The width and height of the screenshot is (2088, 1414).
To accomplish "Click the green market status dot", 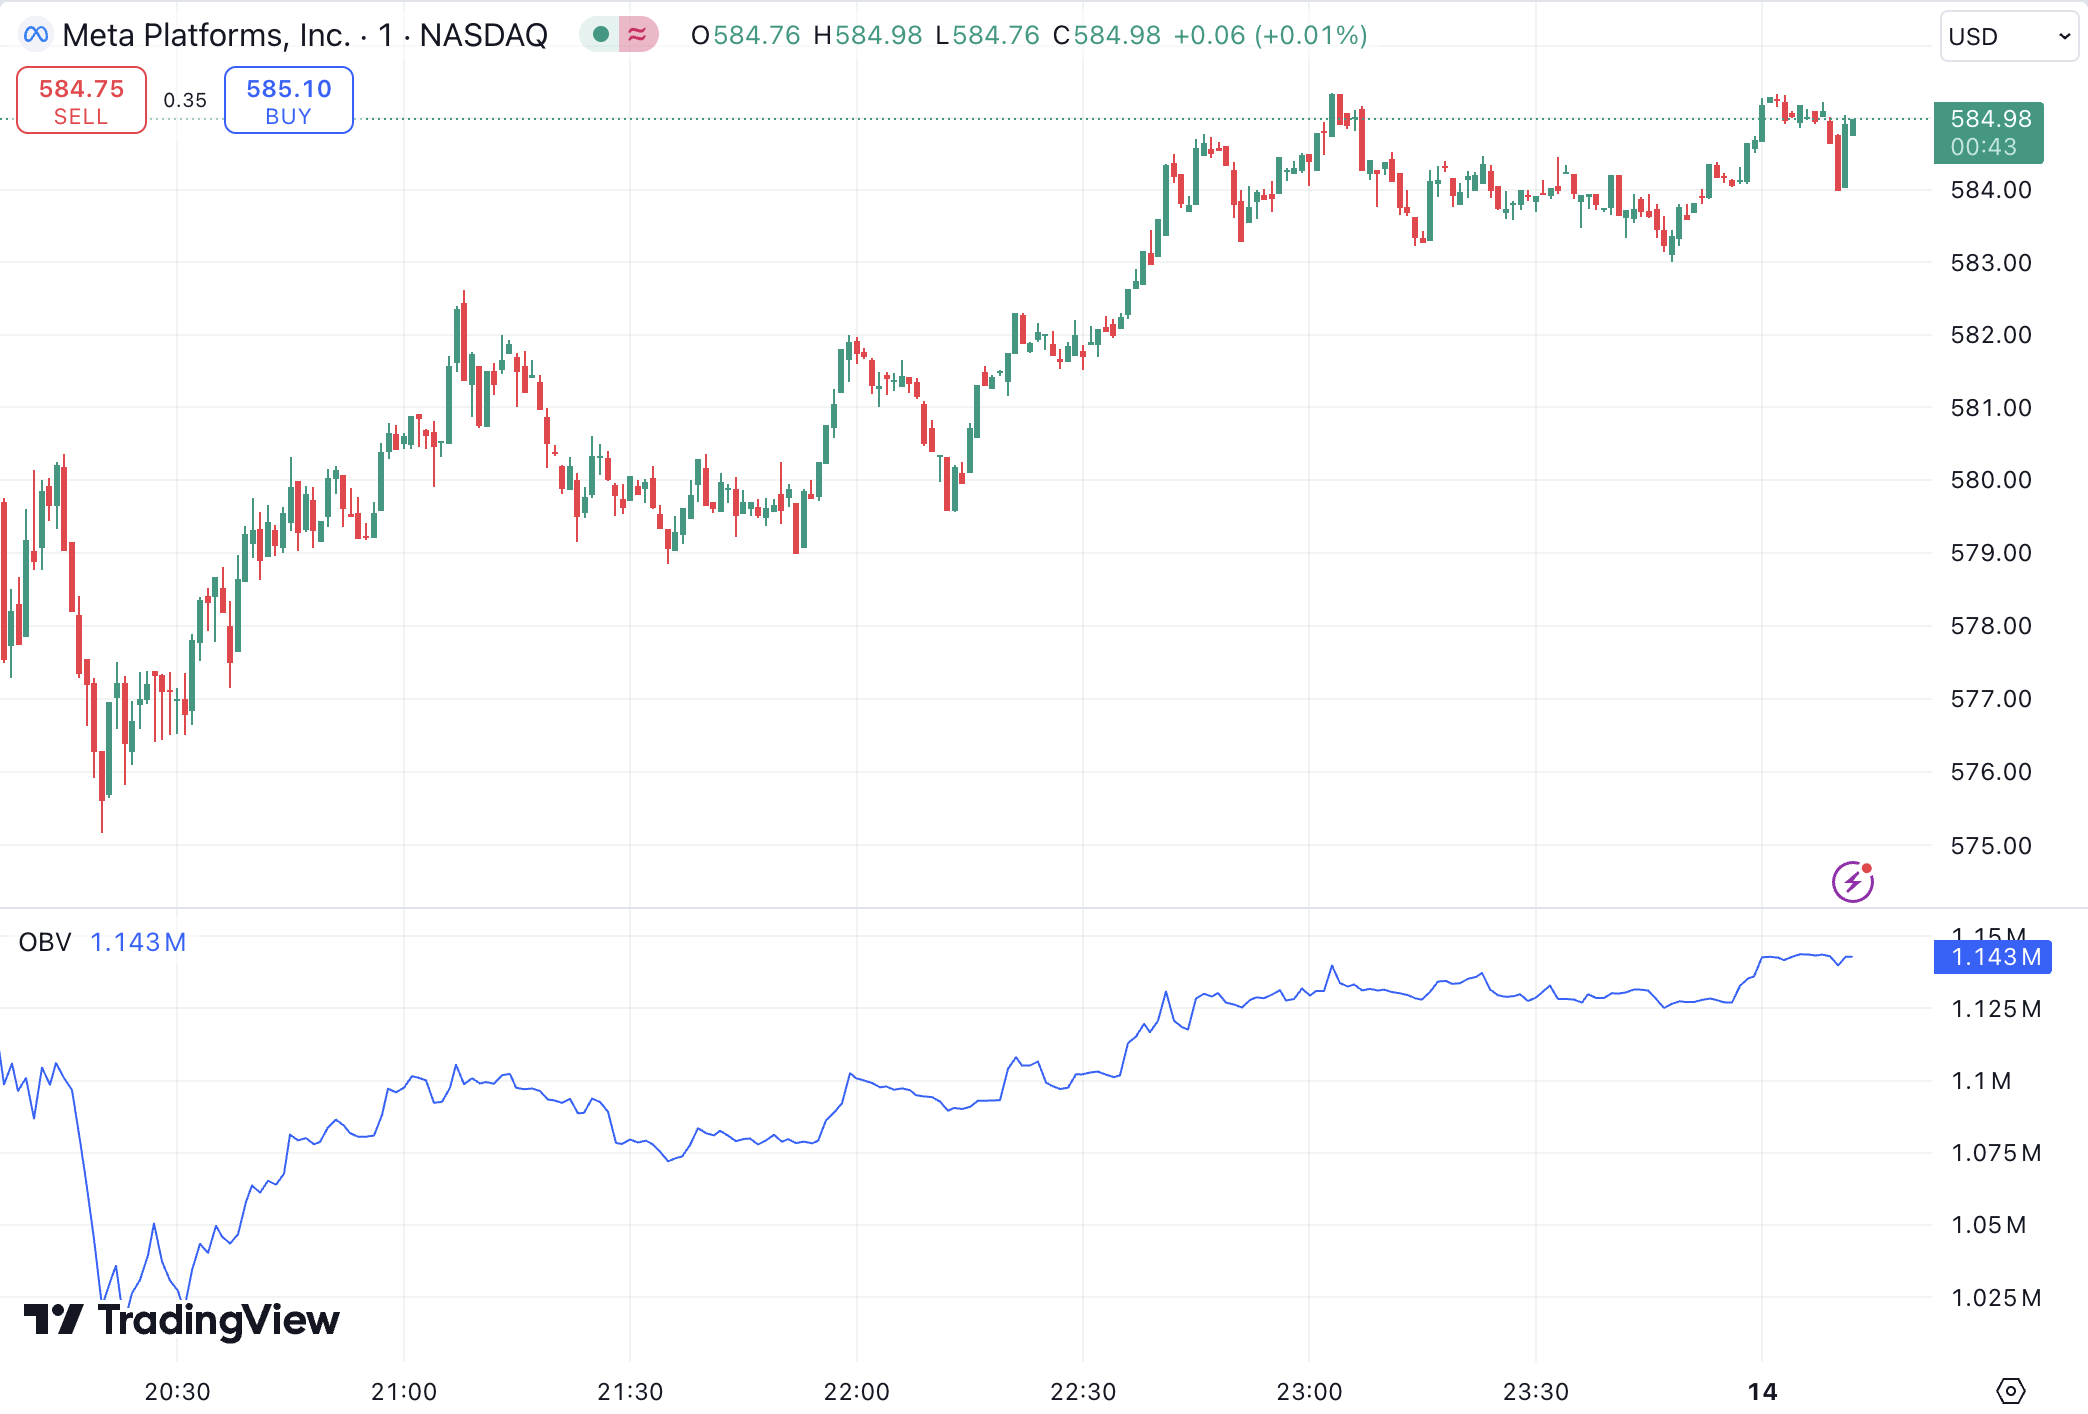I will point(601,35).
